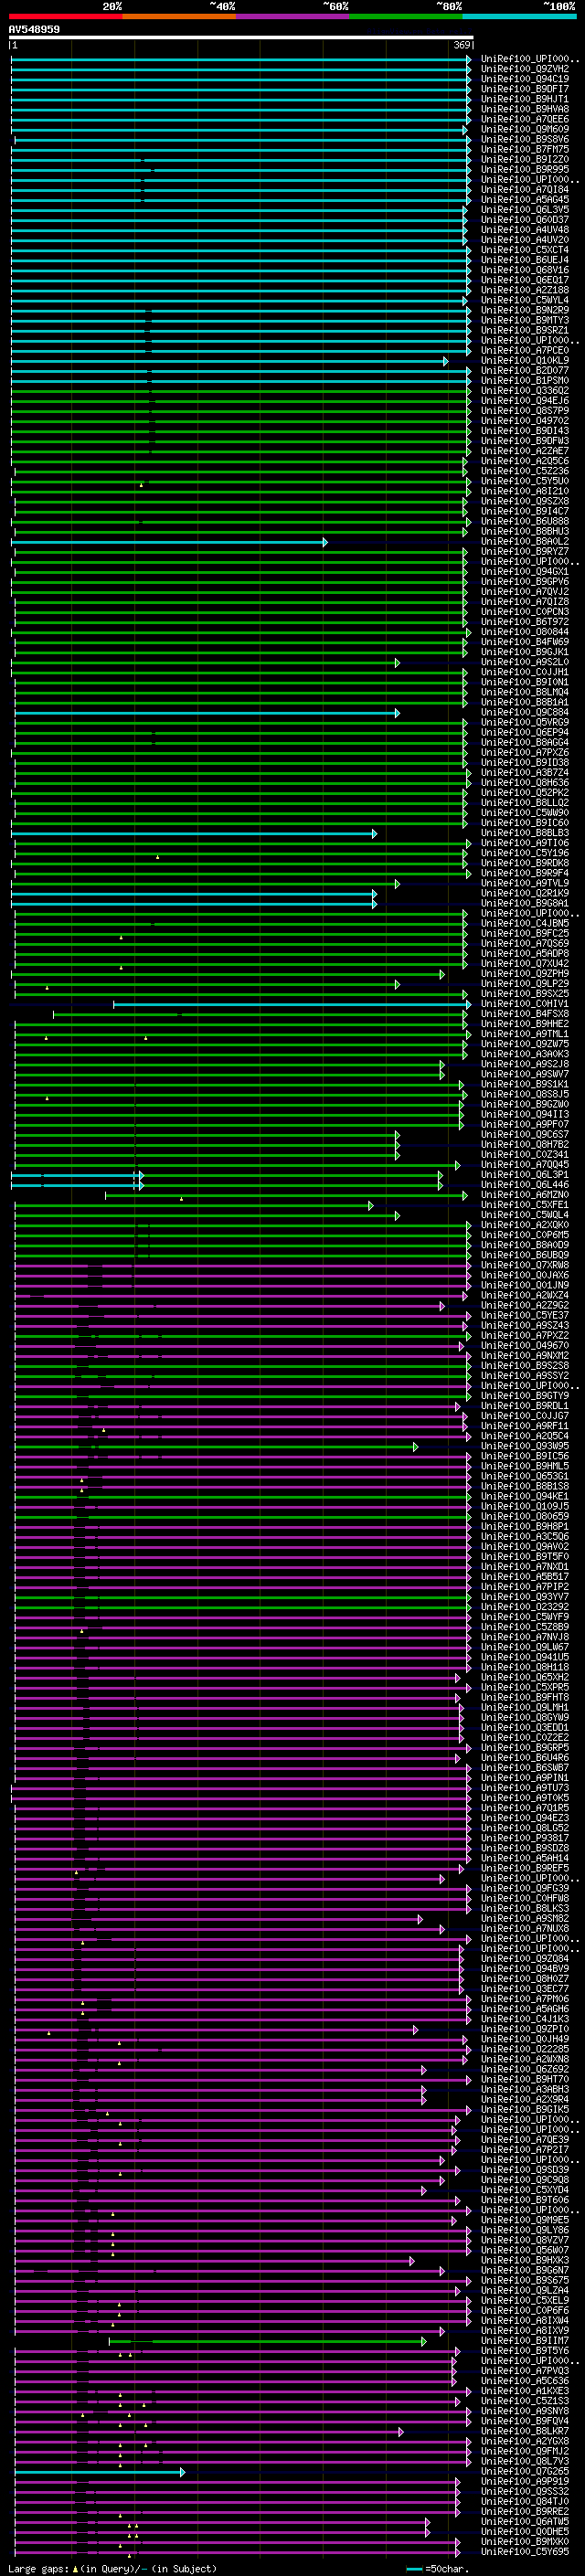Select hit label UniRef100_C5XCT4
585x2576 pixels.
point(525,250)
